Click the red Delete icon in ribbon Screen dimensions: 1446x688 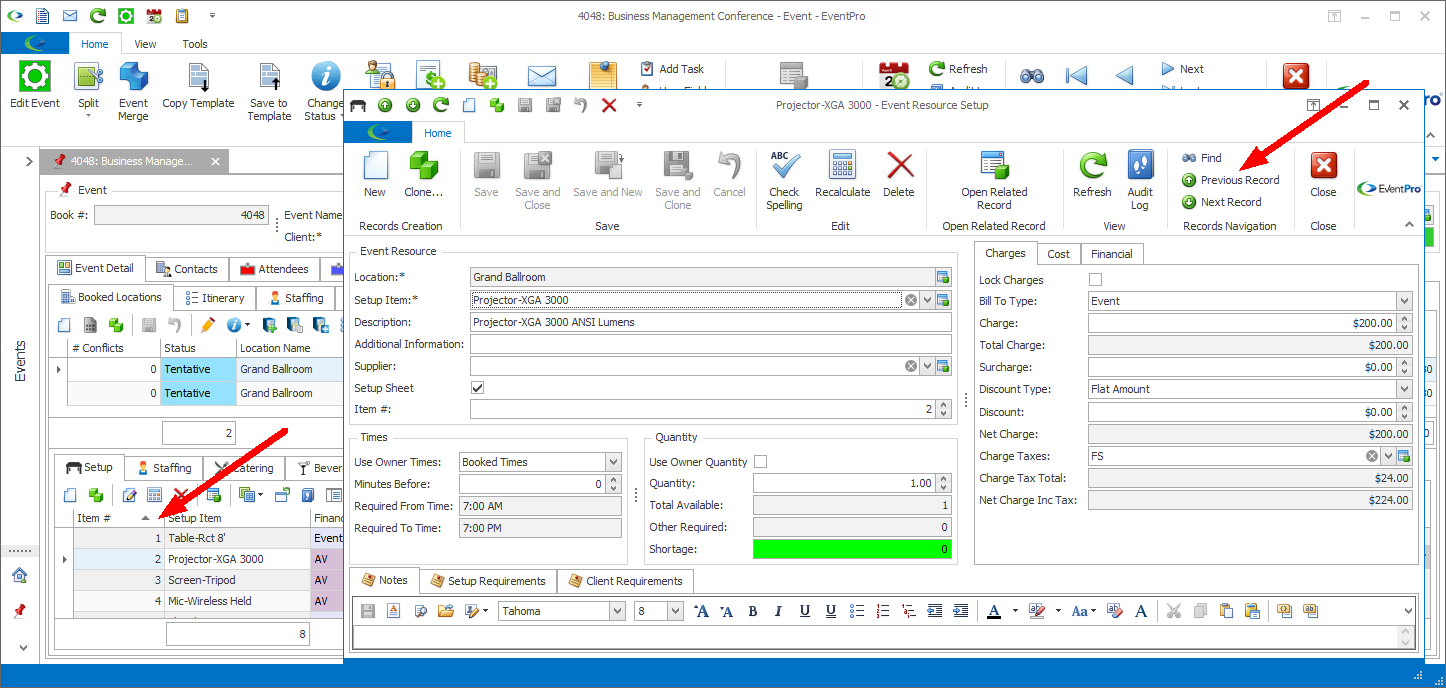coord(899,166)
